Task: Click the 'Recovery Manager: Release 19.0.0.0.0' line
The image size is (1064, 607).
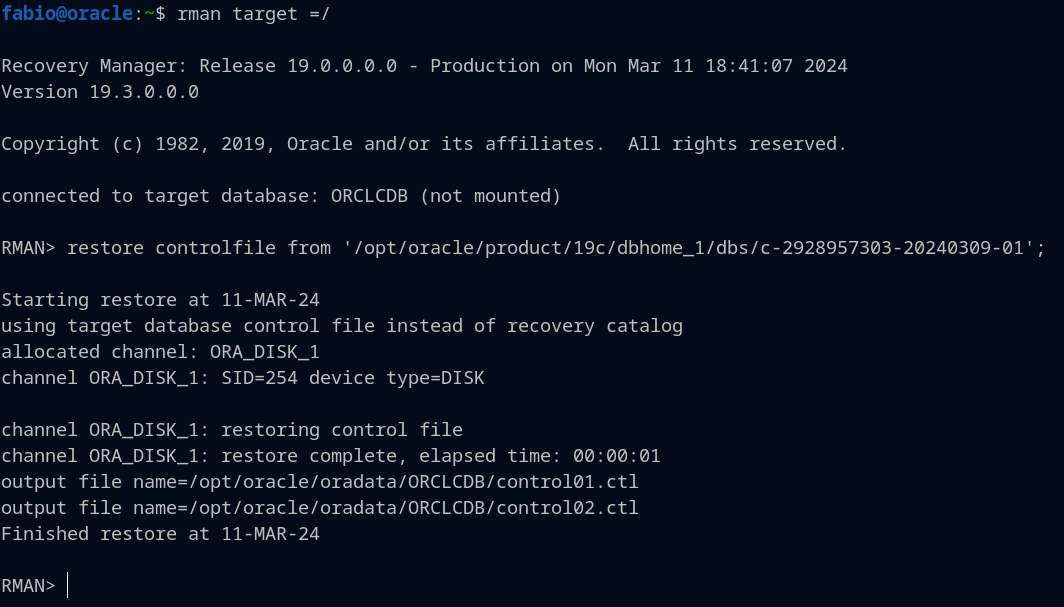Action: (199, 66)
